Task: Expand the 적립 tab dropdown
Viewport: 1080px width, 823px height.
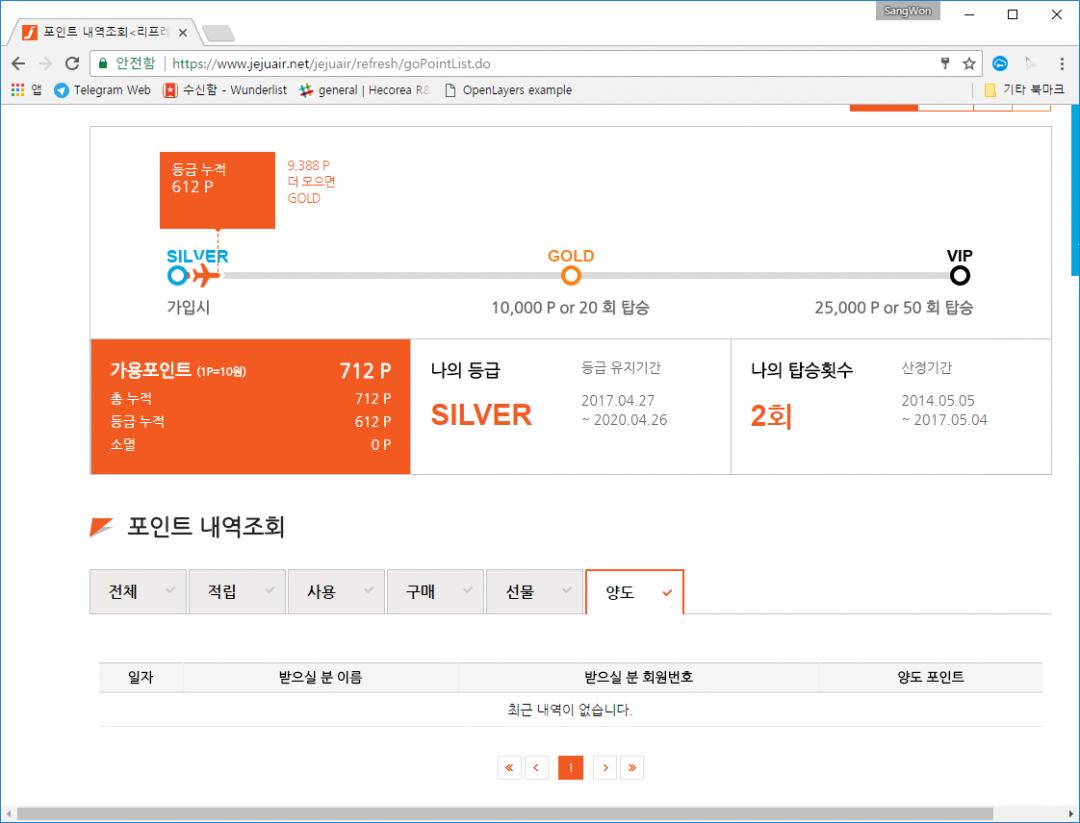Action: pyautogui.click(x=269, y=591)
